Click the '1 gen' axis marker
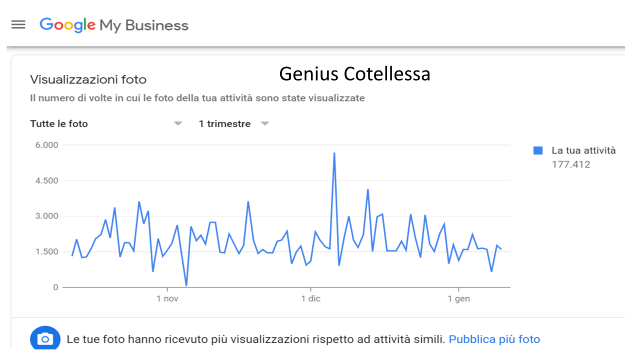Screen dimensions: 640x360 coord(459,299)
